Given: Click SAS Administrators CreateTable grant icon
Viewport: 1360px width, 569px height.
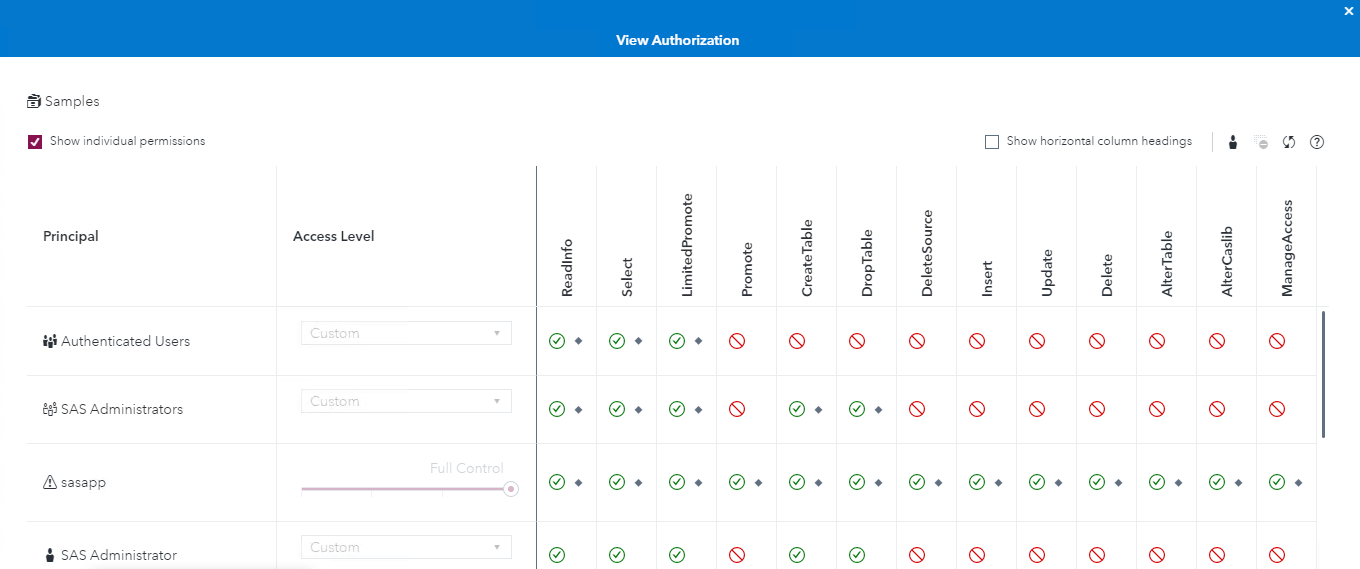Looking at the screenshot, I should (x=797, y=409).
